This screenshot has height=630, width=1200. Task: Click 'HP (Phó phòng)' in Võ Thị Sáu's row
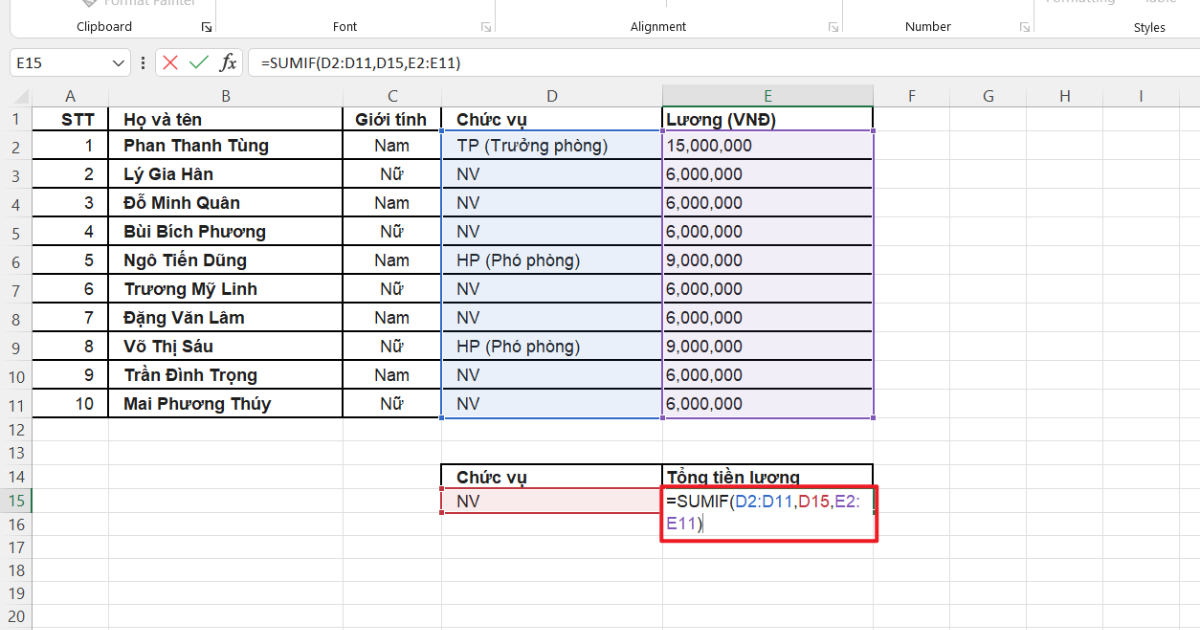click(552, 347)
